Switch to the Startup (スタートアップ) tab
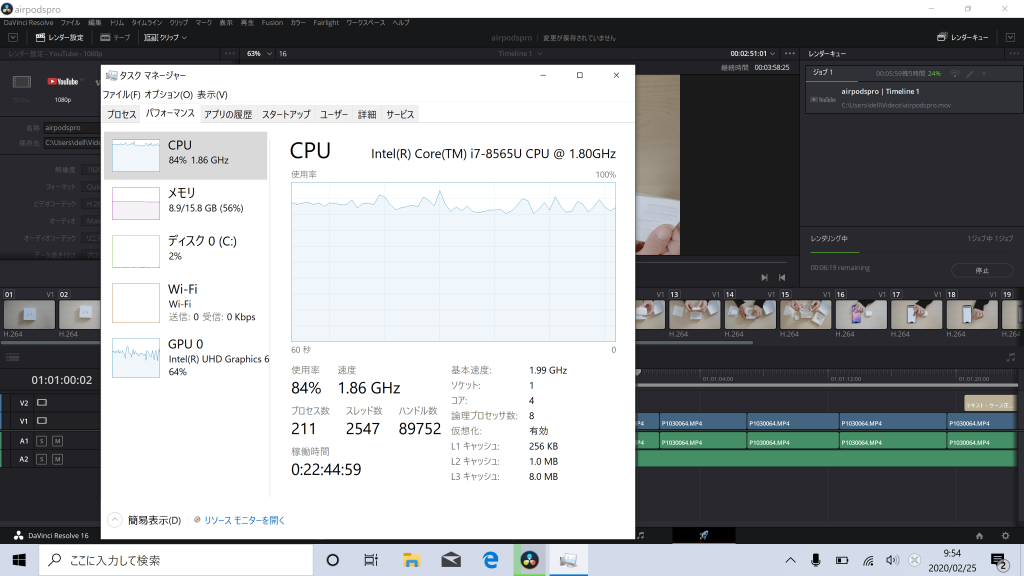The image size is (1024, 576). [x=286, y=114]
